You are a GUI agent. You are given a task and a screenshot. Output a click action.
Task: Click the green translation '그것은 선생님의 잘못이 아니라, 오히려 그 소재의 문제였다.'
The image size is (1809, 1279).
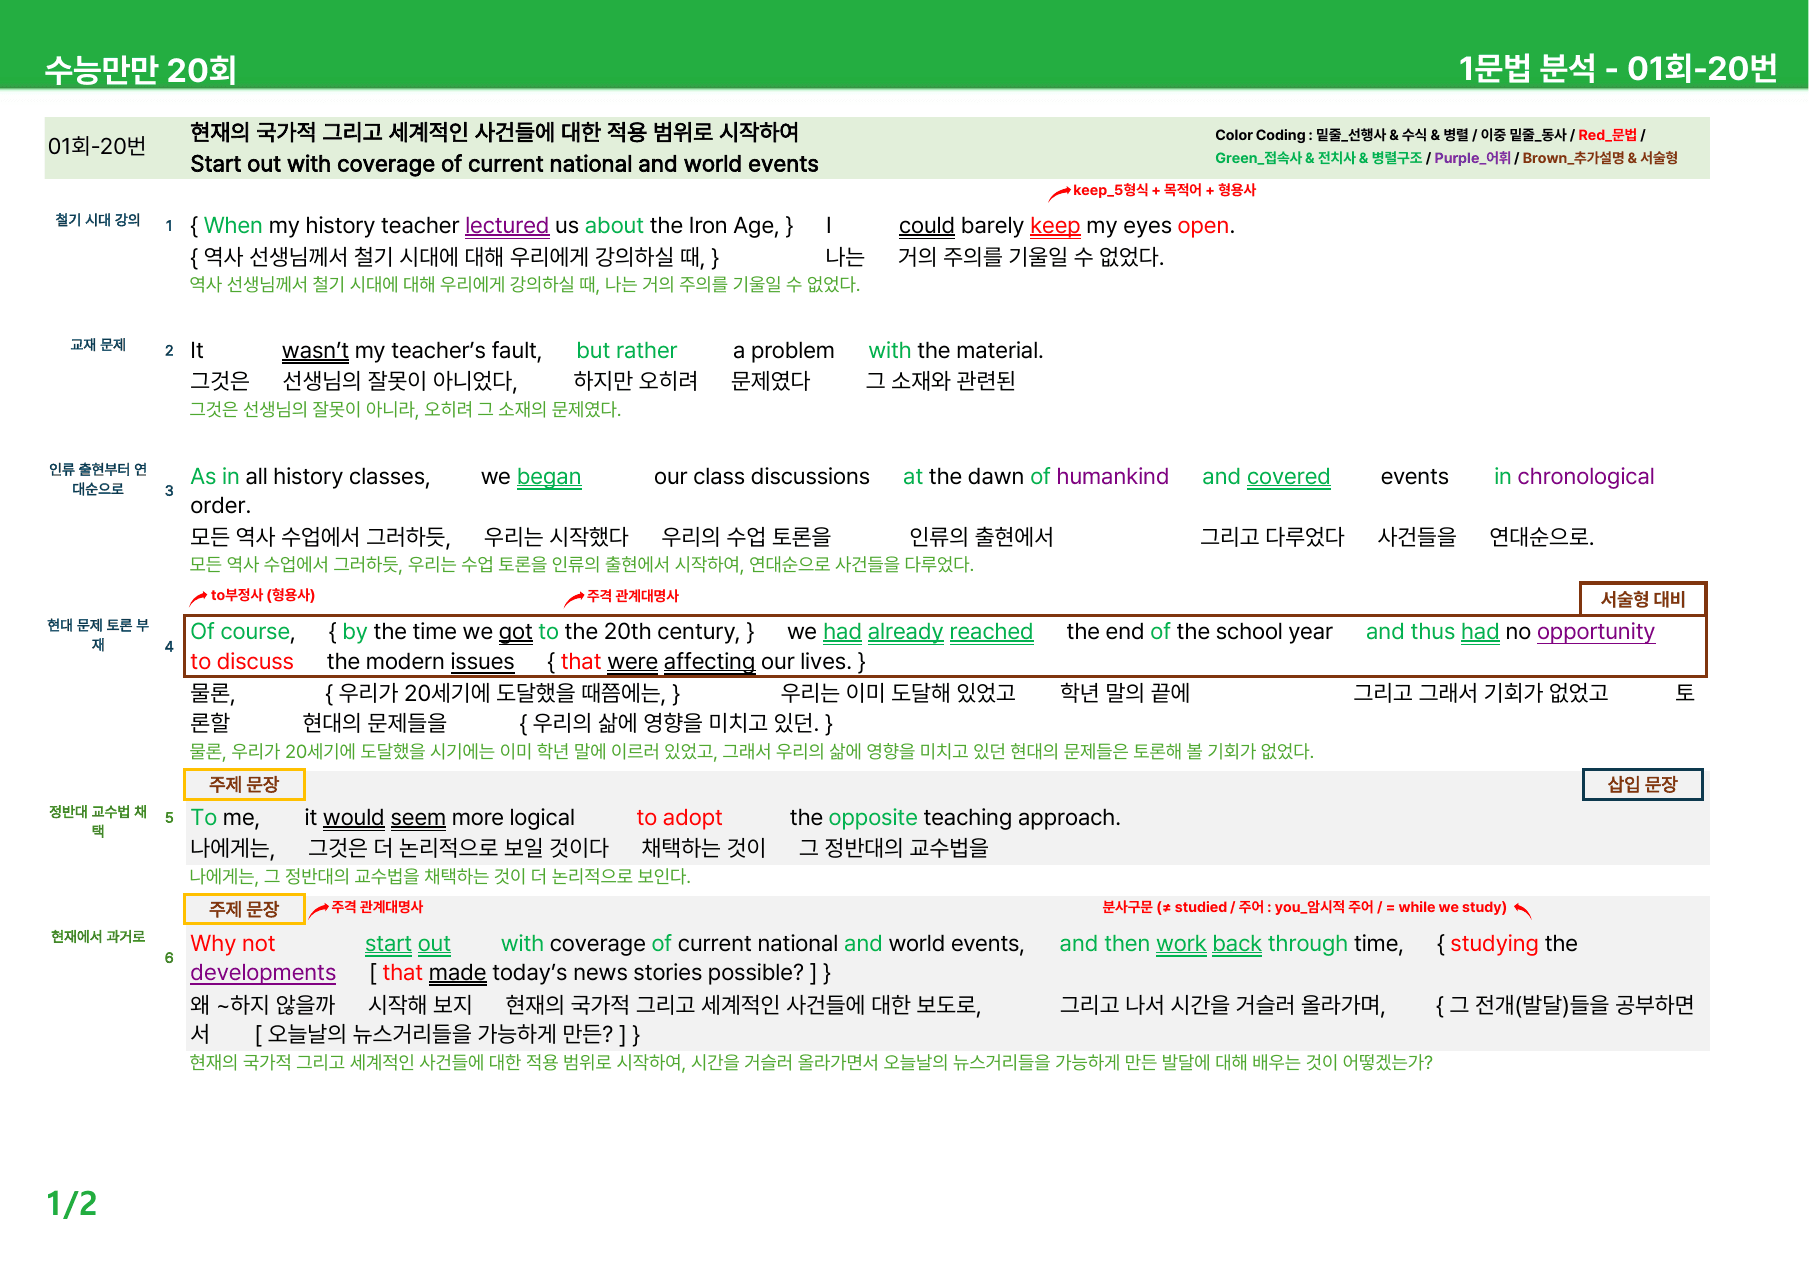point(405,409)
